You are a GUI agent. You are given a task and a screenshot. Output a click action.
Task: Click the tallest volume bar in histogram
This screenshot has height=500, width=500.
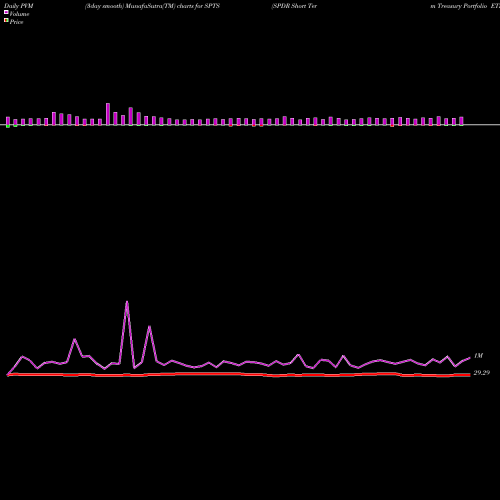(x=108, y=114)
